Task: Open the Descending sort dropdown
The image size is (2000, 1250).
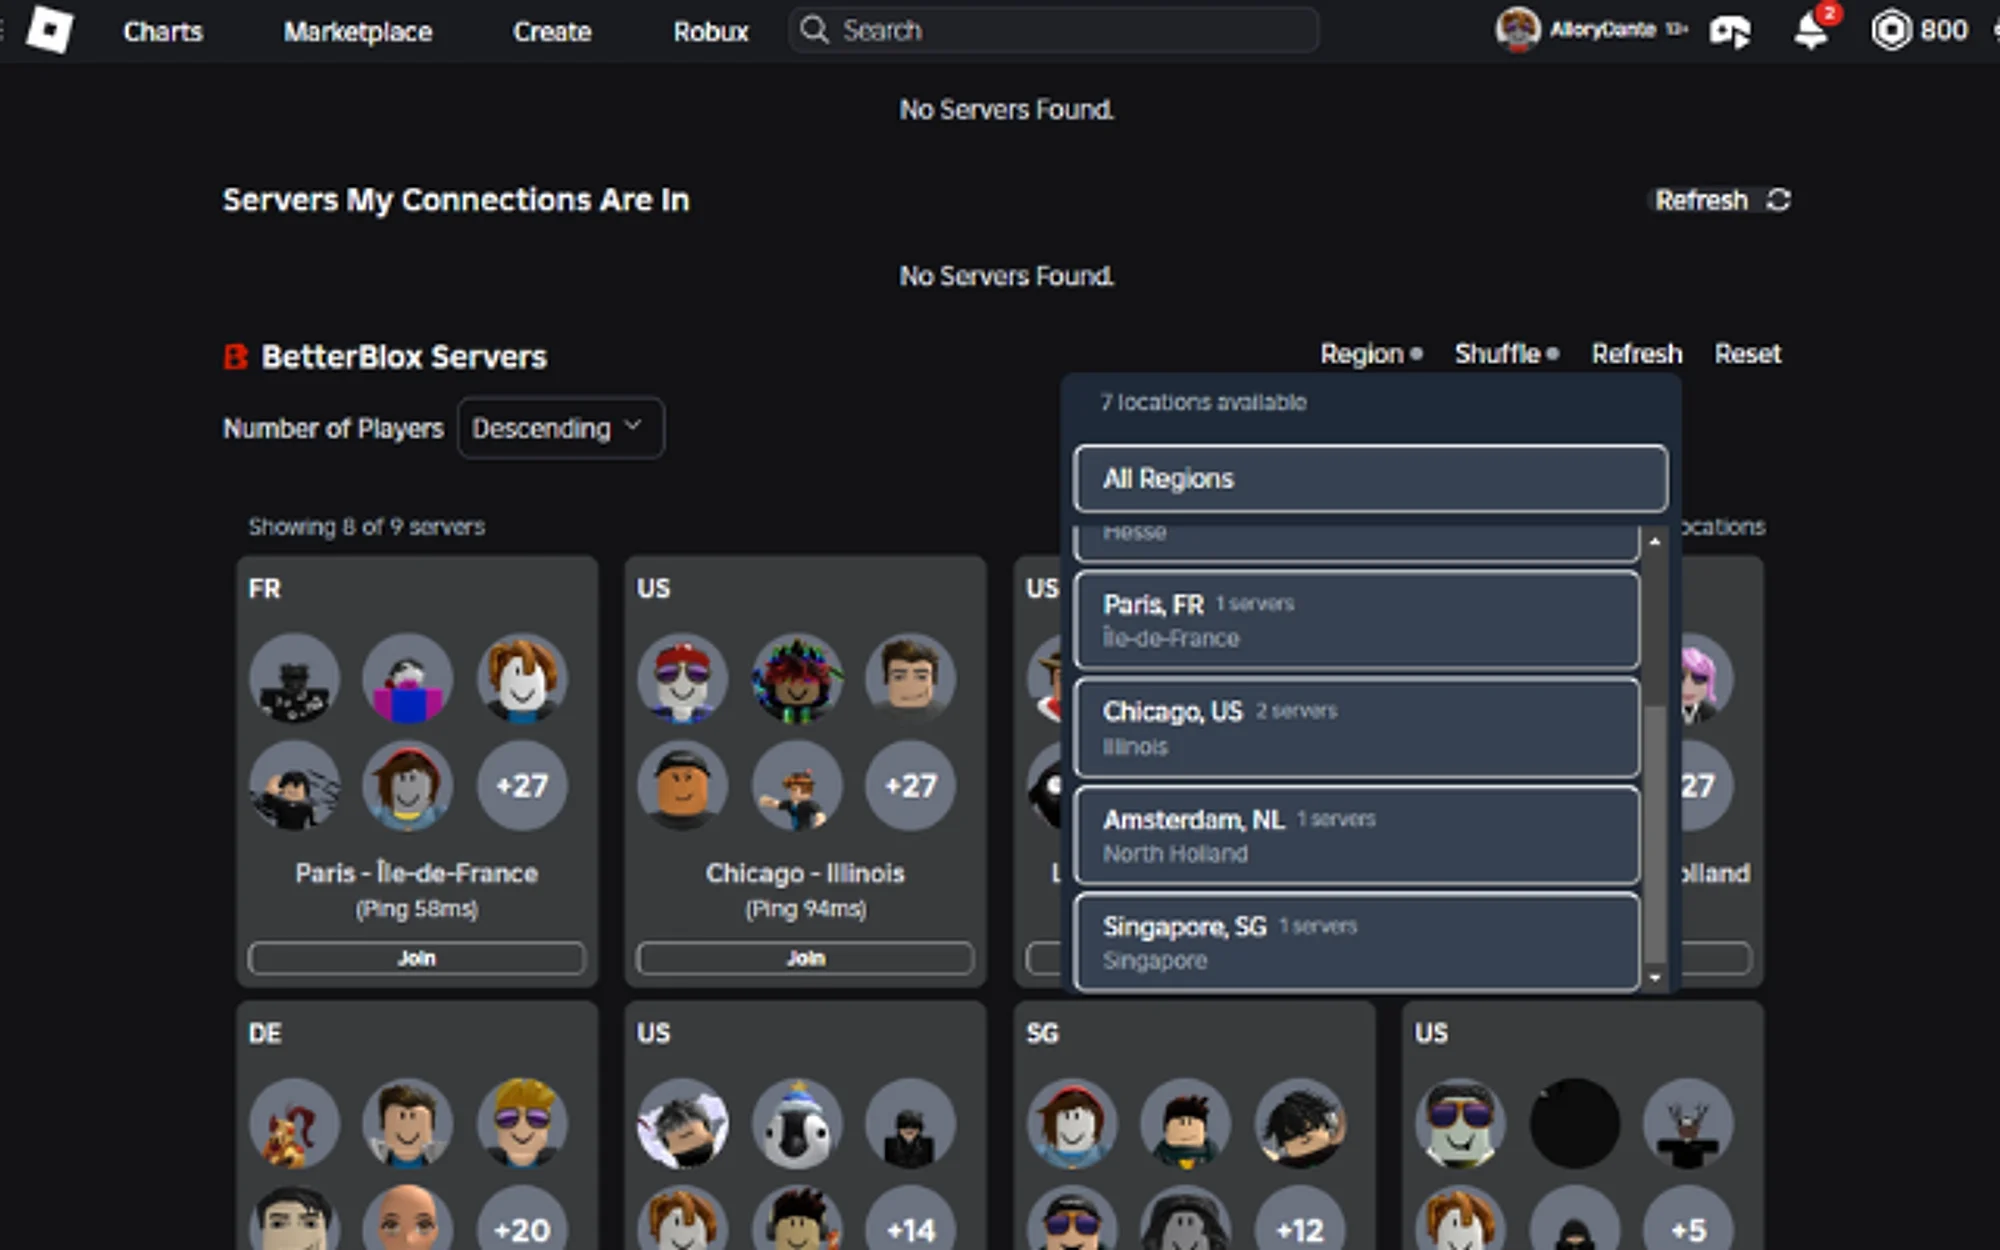Action: tap(561, 428)
